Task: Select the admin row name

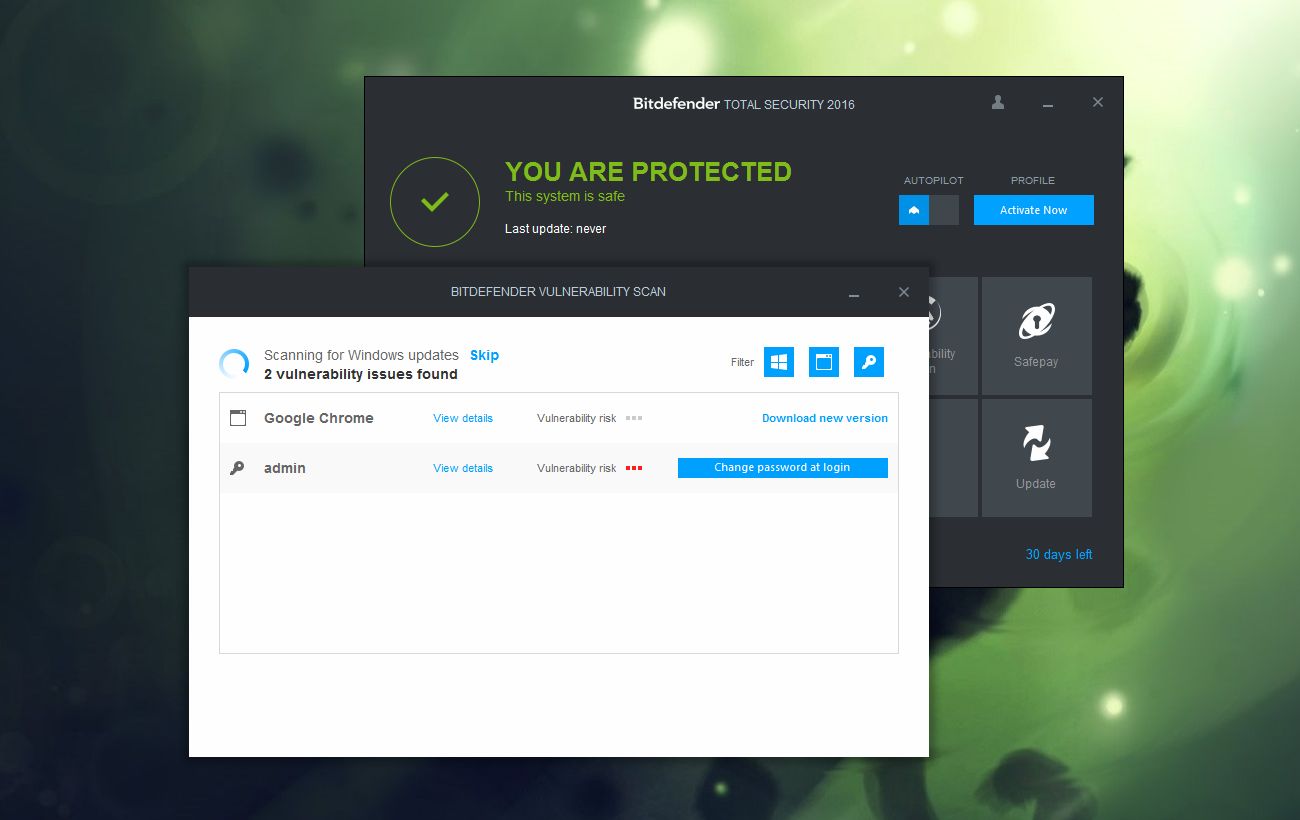Action: pos(285,468)
